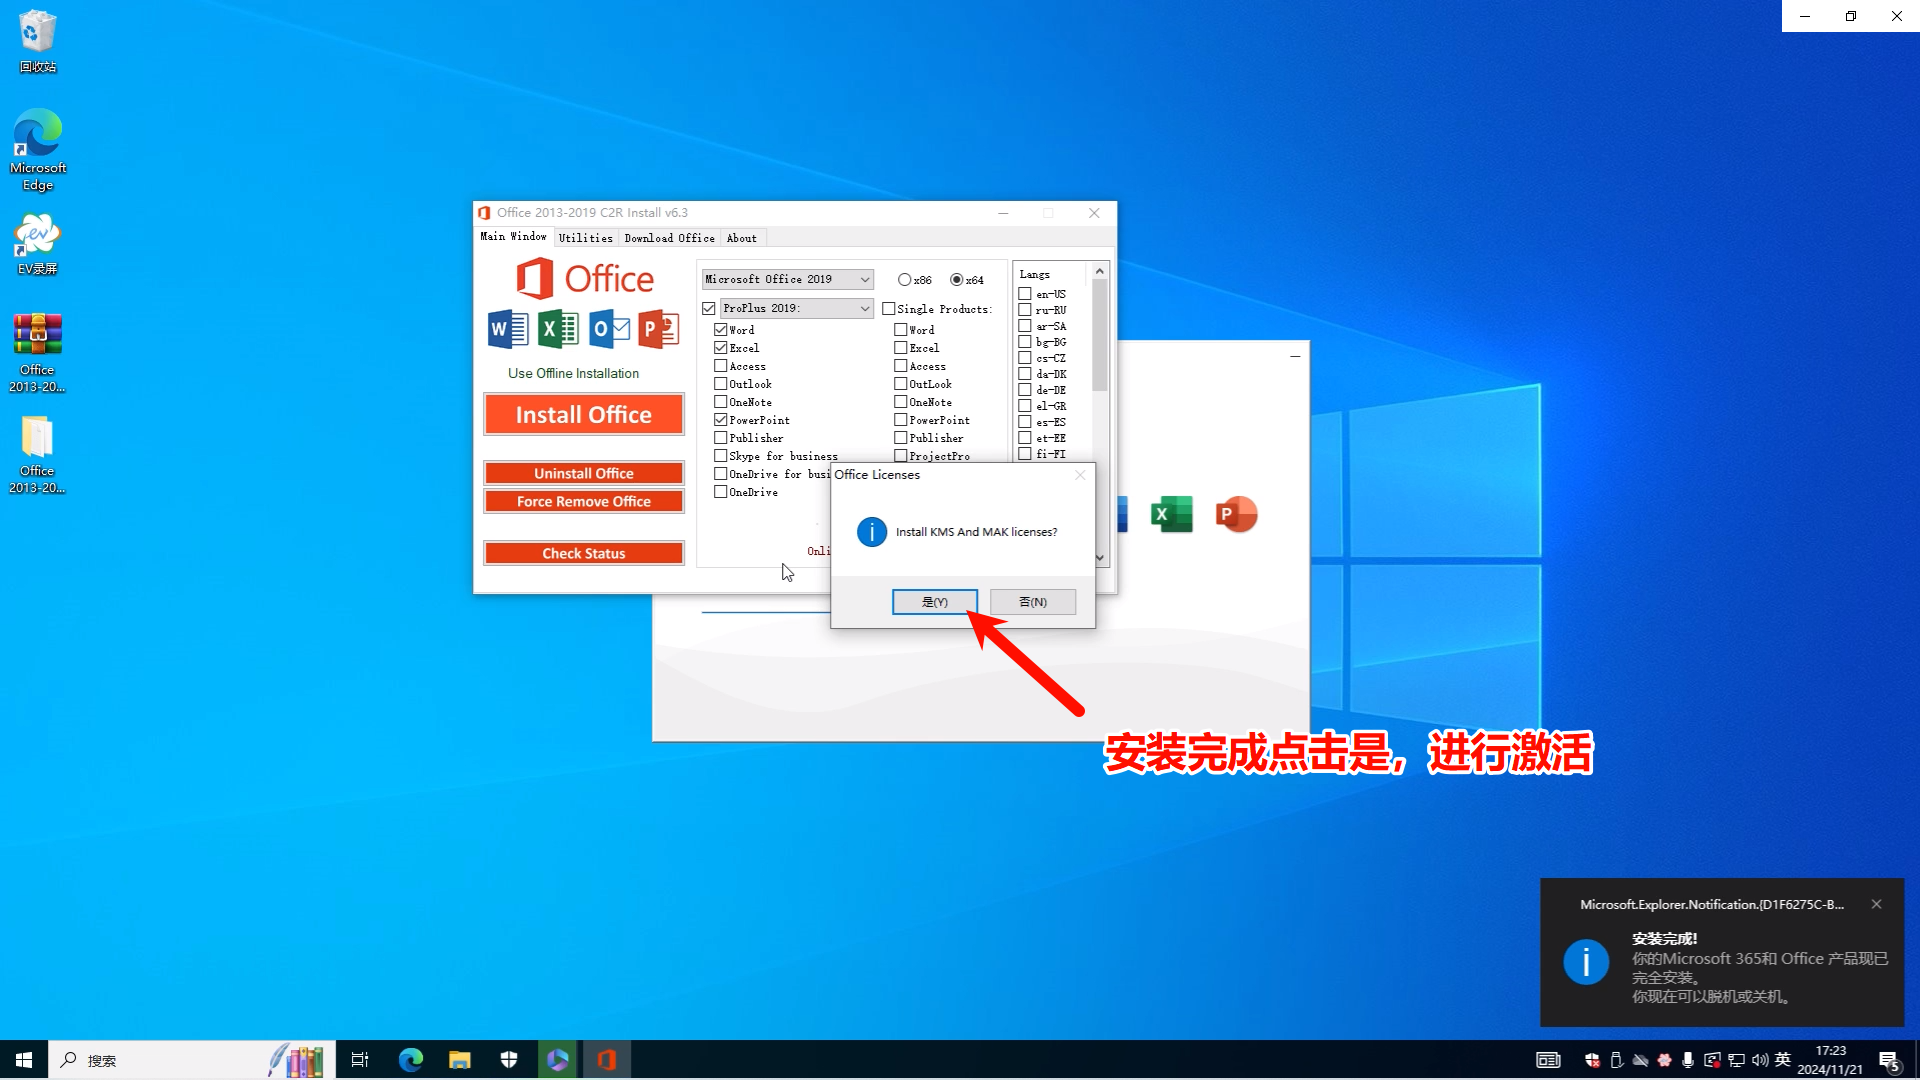Open the About tab
This screenshot has height=1080, width=1920.
click(x=742, y=238)
